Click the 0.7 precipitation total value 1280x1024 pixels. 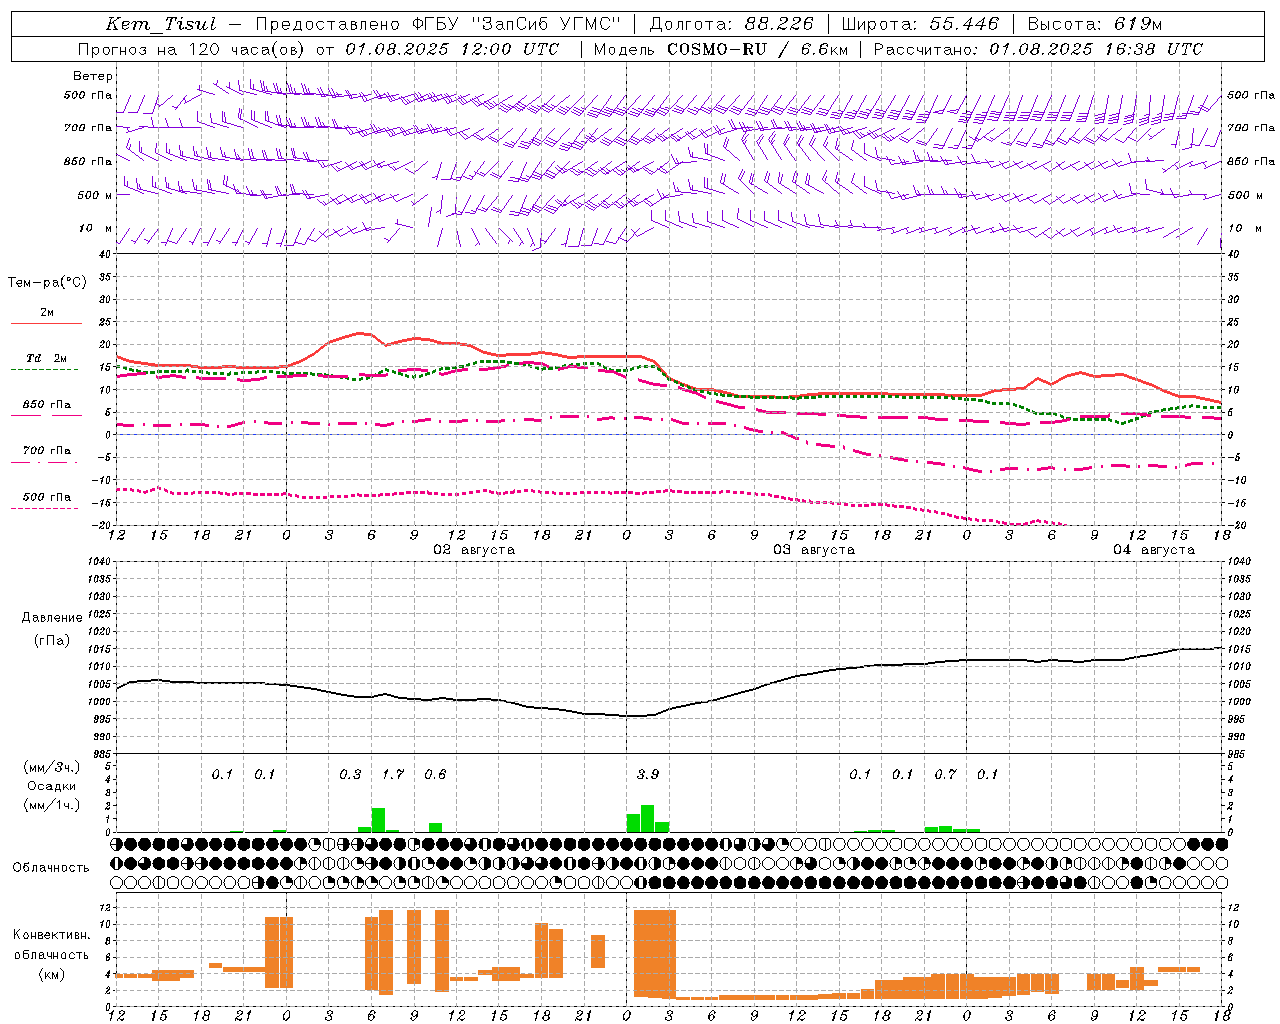[945, 774]
